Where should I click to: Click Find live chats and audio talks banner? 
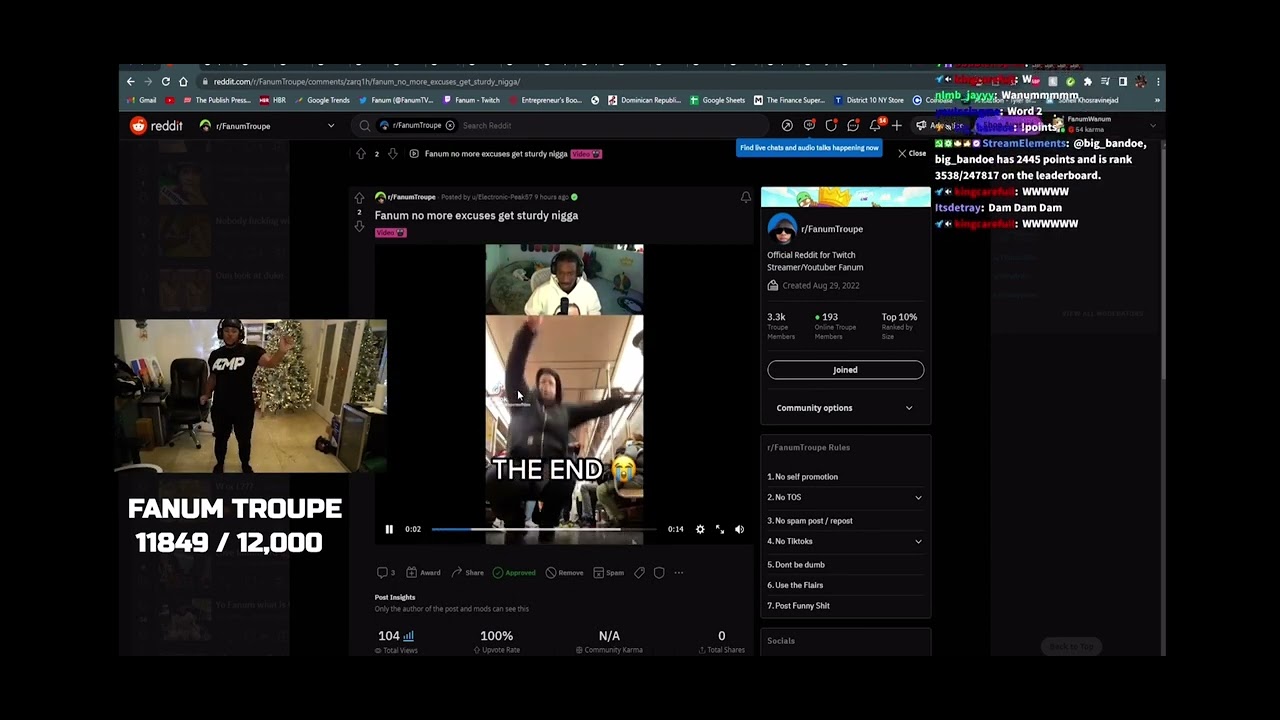809,148
